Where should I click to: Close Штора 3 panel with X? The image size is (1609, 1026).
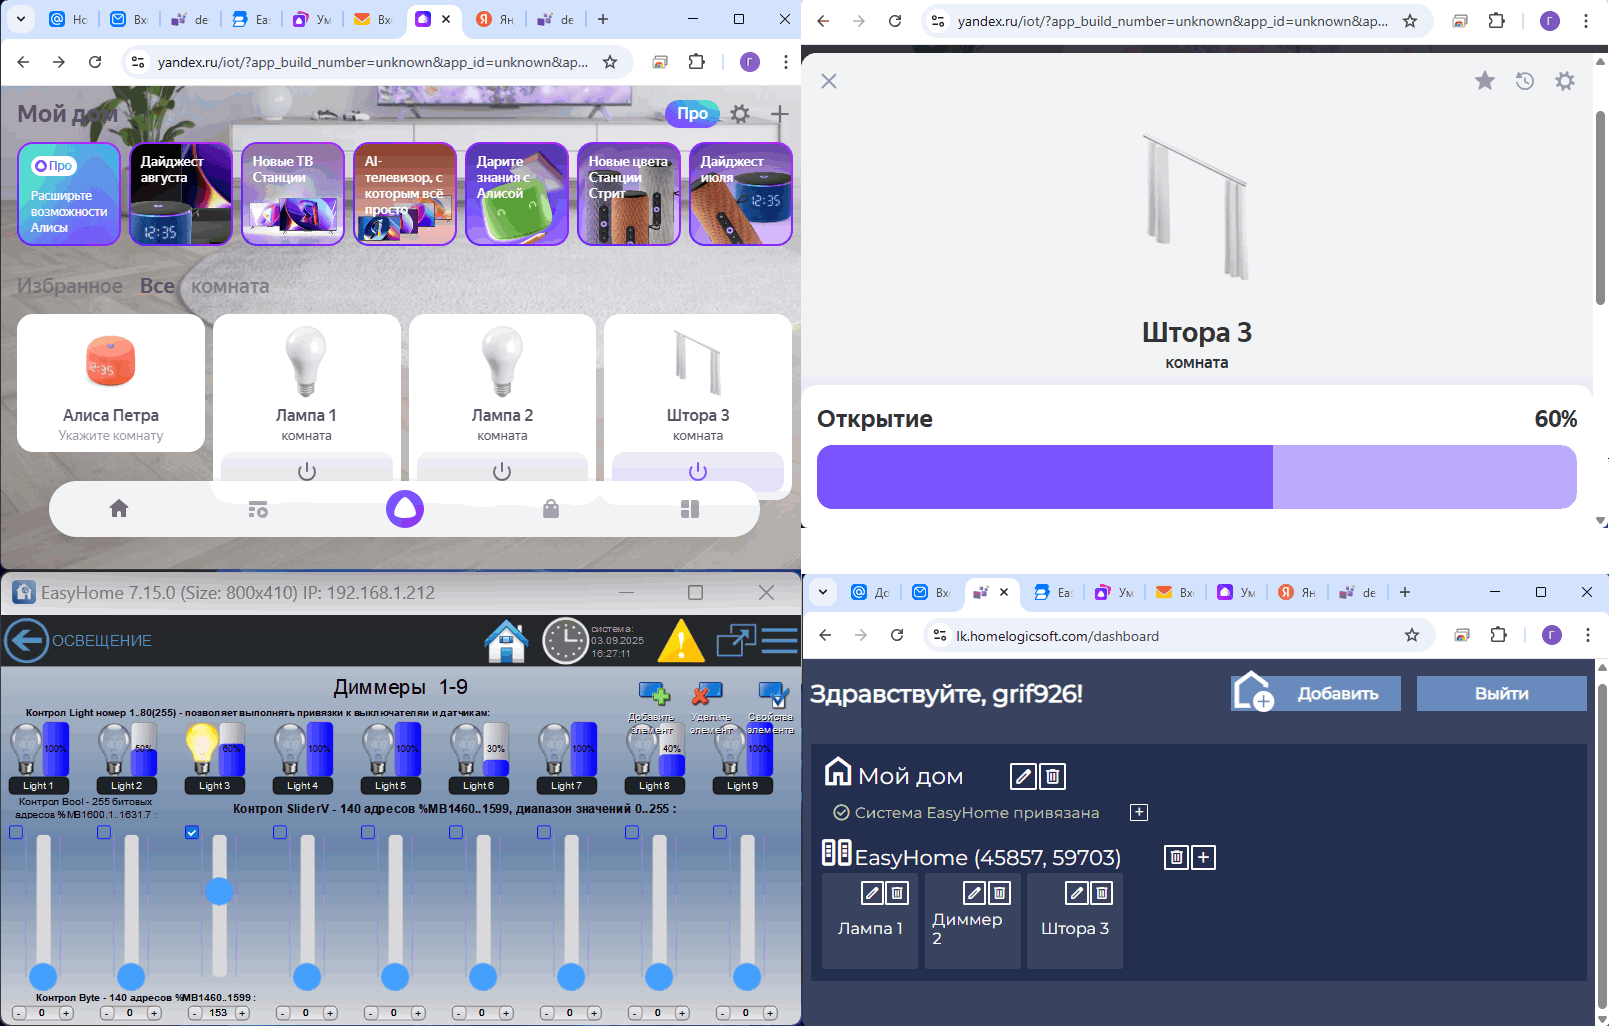(x=829, y=81)
